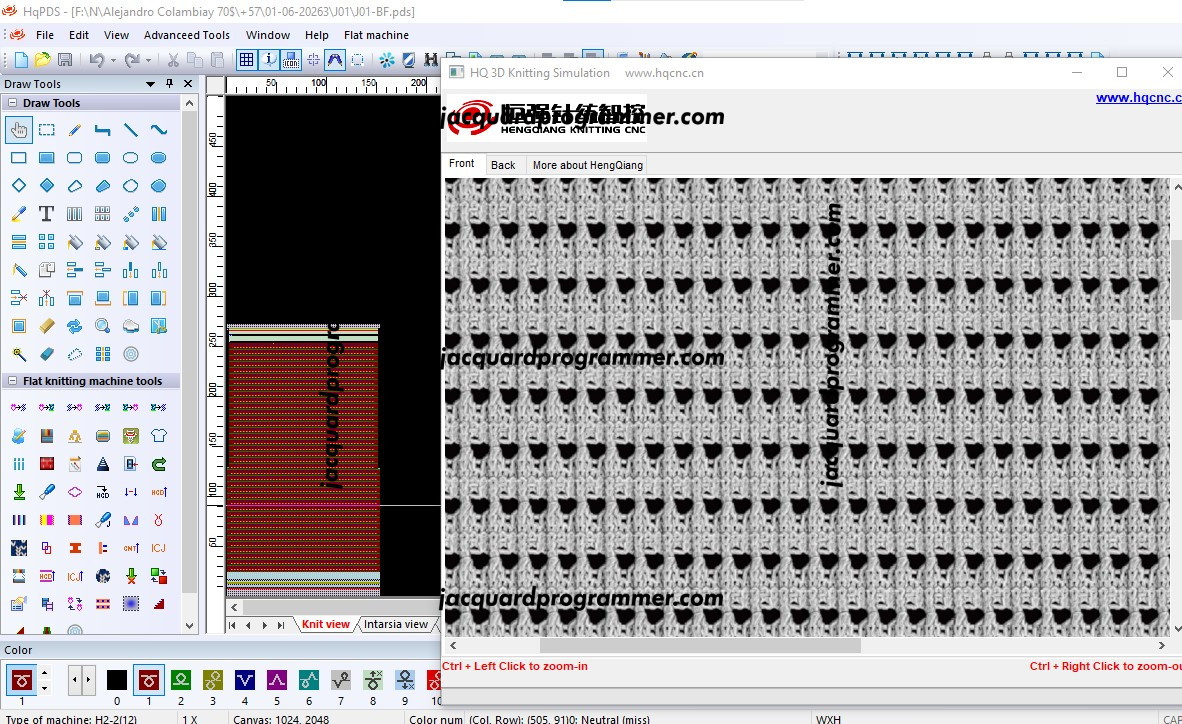Image resolution: width=1182 pixels, height=724 pixels.
Task: Open the View menu
Action: pos(116,35)
